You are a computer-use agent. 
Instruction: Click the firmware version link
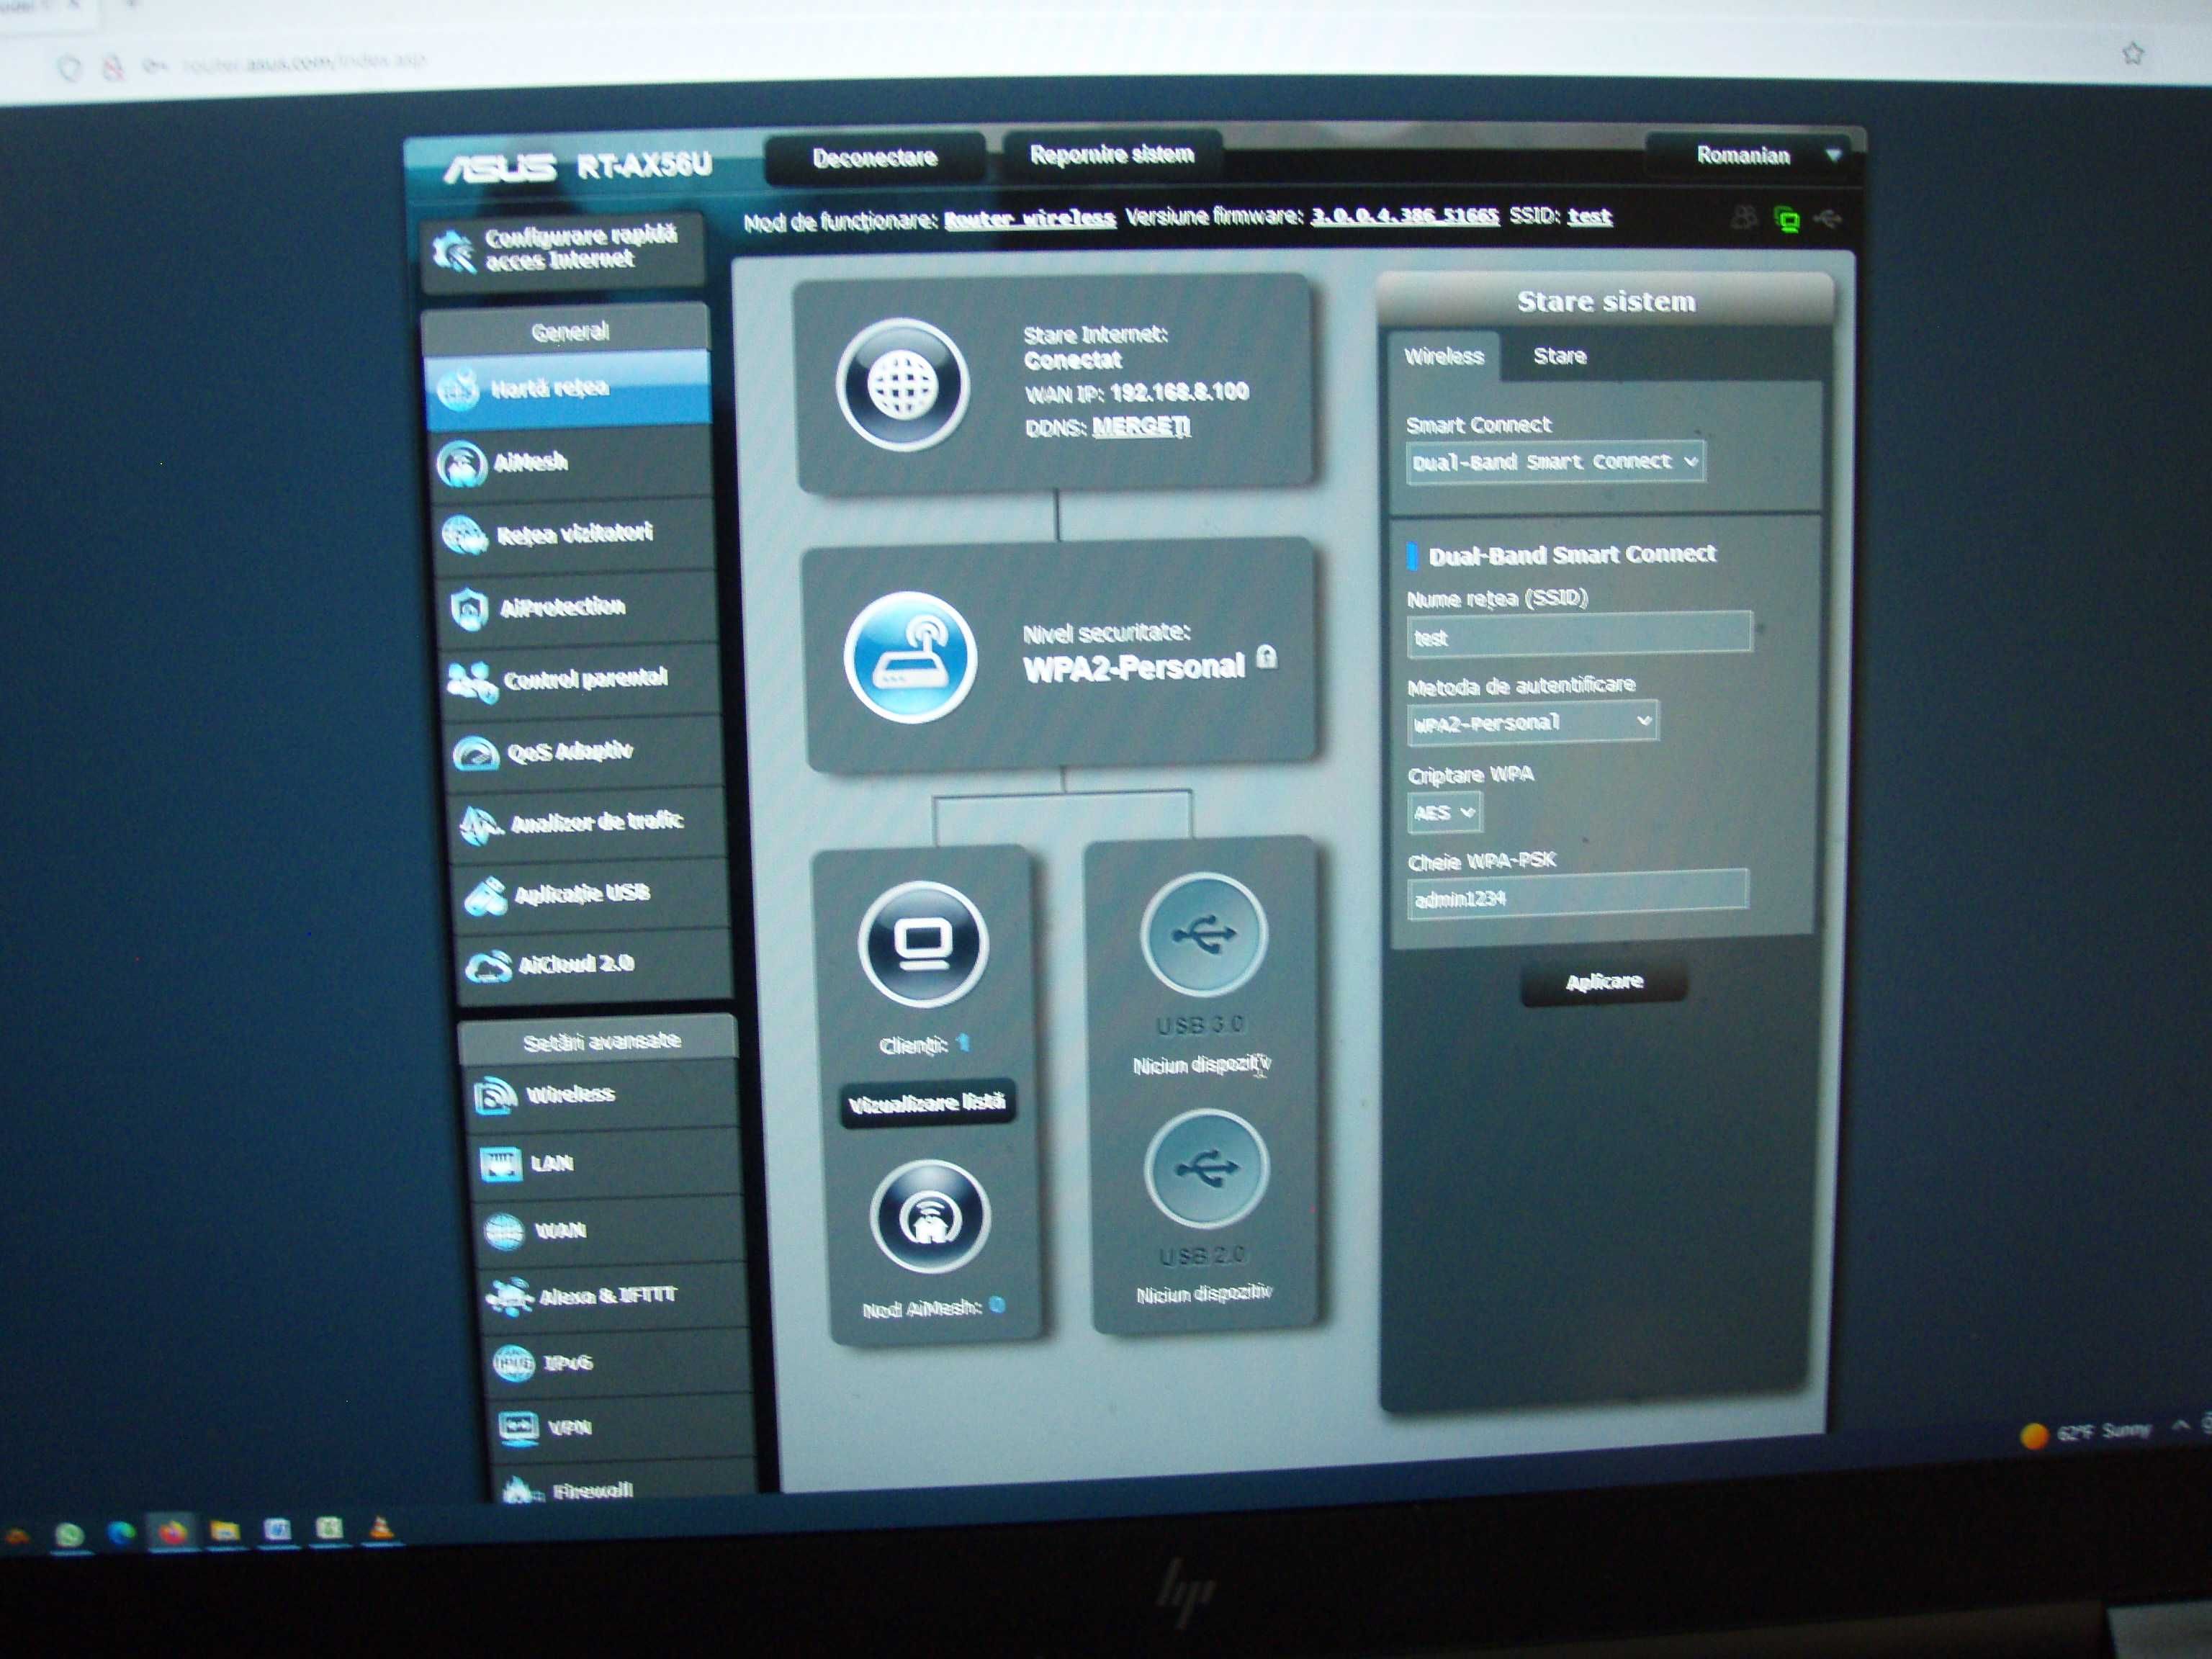[1404, 216]
